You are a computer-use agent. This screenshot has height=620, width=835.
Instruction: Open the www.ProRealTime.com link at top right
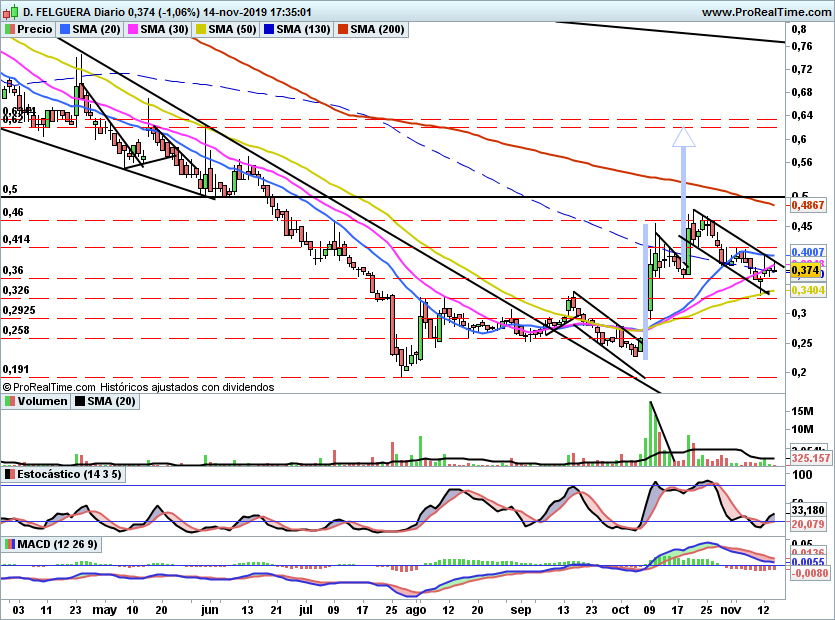tap(765, 12)
